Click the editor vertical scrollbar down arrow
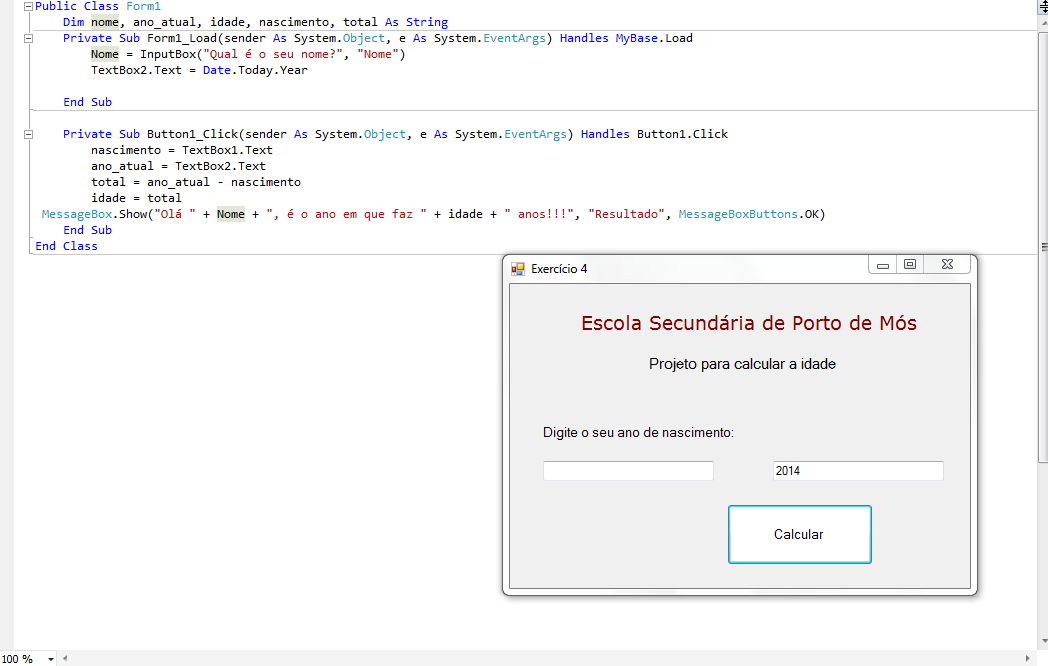The height and width of the screenshot is (666, 1048). [x=1043, y=643]
